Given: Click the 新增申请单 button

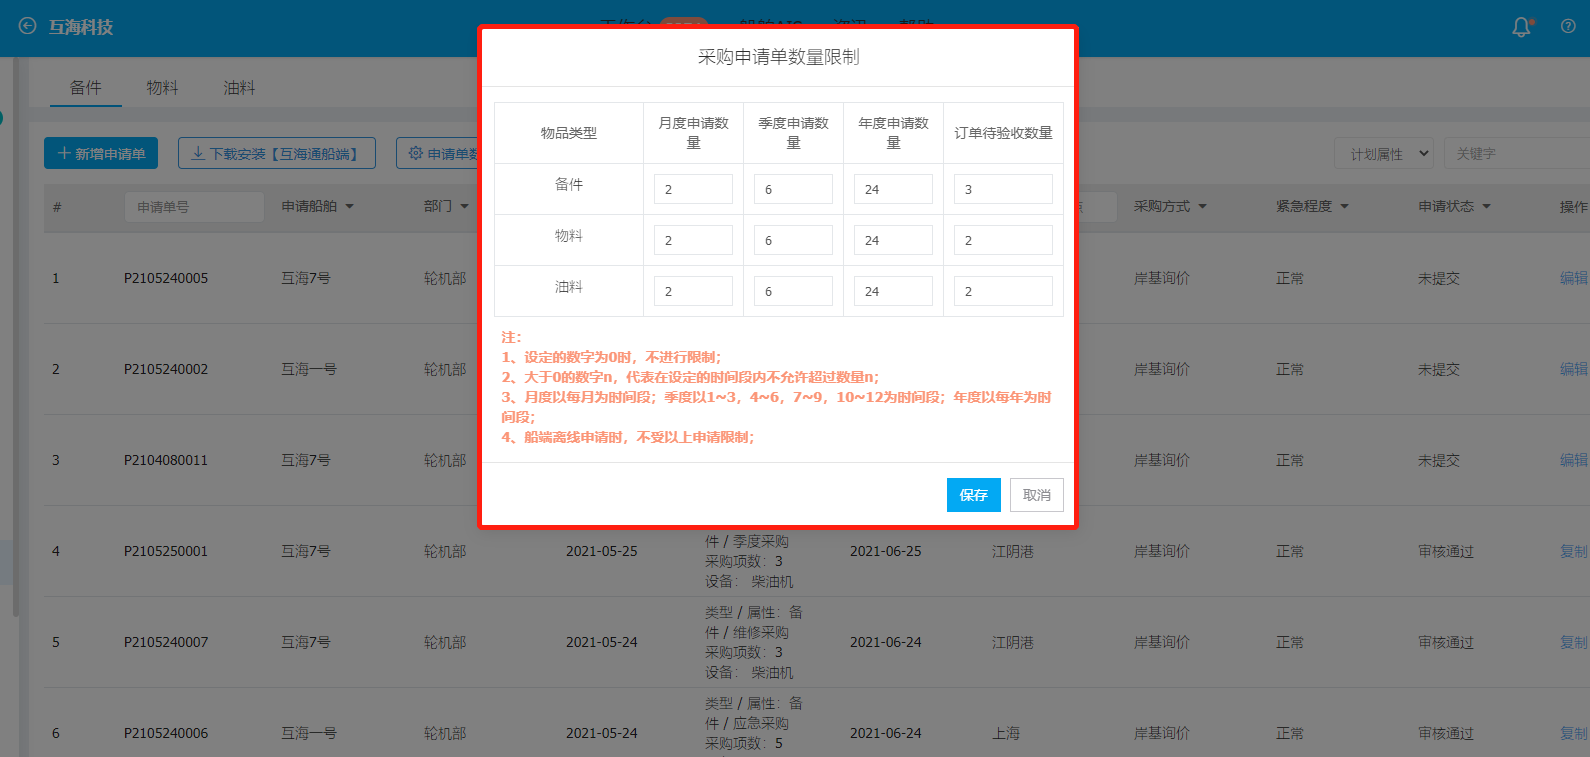Looking at the screenshot, I should point(101,153).
